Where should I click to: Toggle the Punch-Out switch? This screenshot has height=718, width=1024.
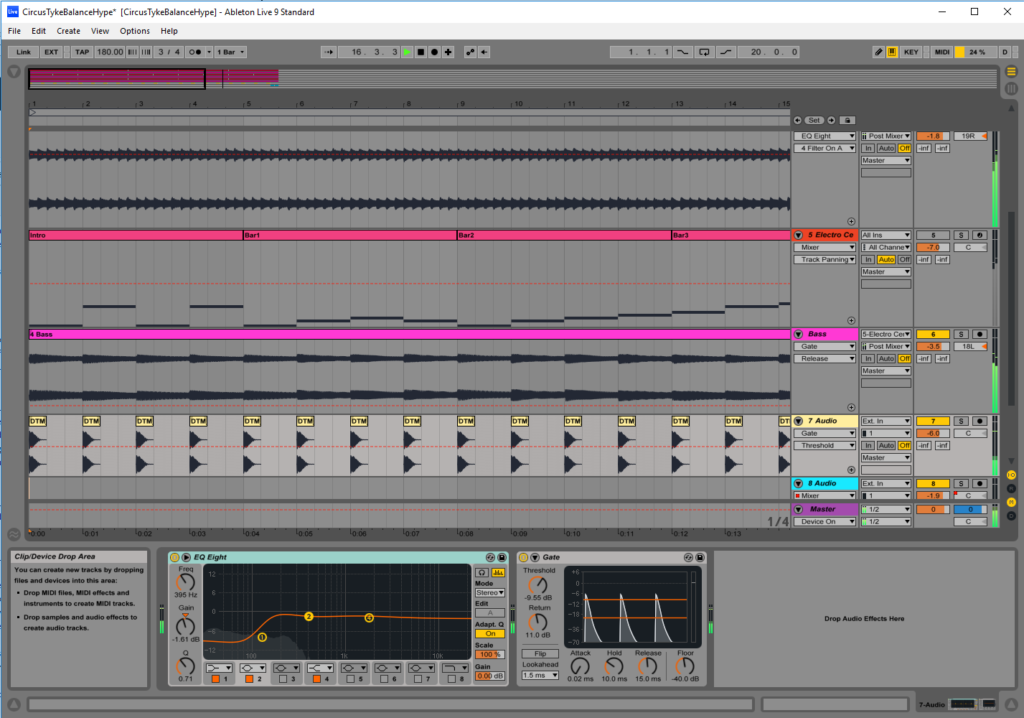pos(726,52)
